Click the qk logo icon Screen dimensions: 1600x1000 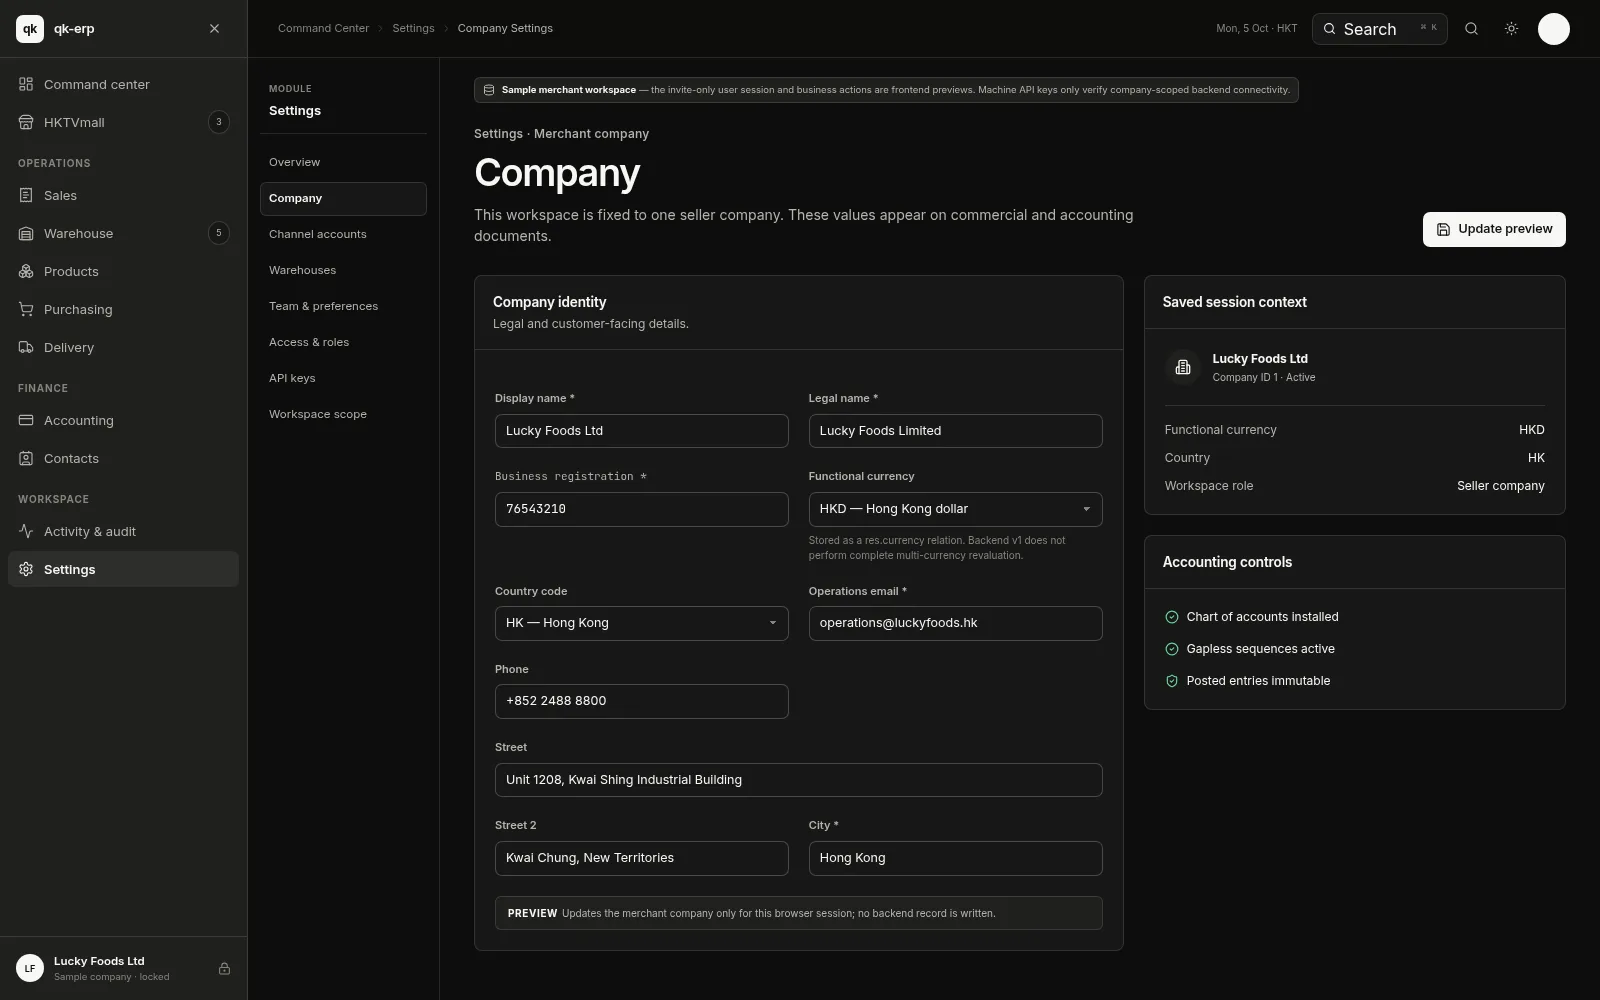coord(30,29)
